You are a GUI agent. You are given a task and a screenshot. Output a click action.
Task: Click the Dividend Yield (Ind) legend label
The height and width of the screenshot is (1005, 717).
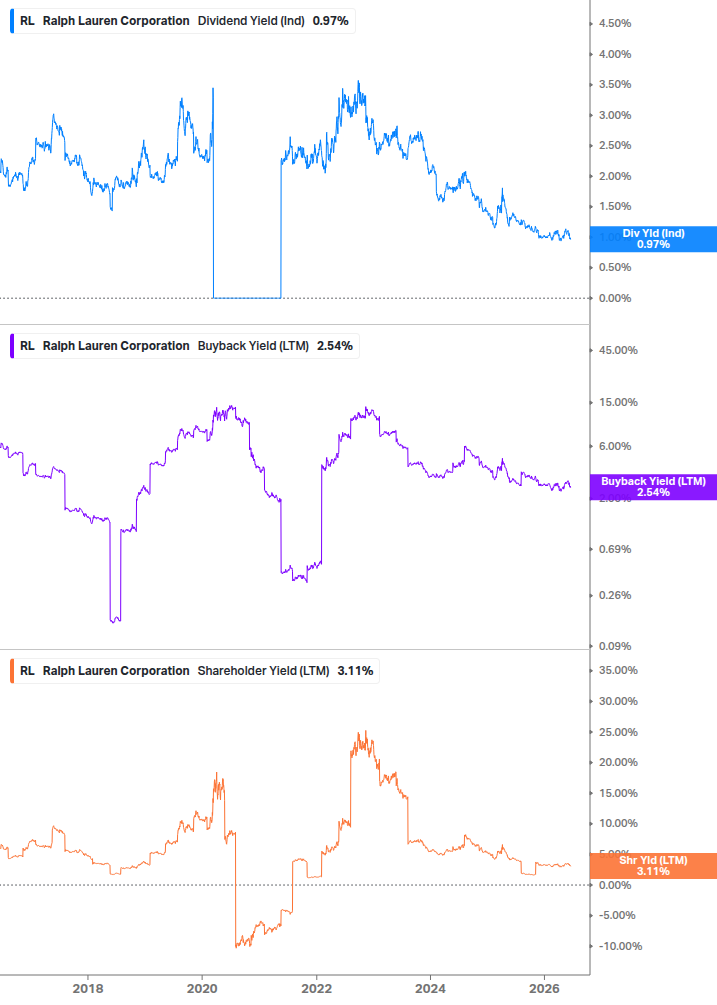pos(251,21)
